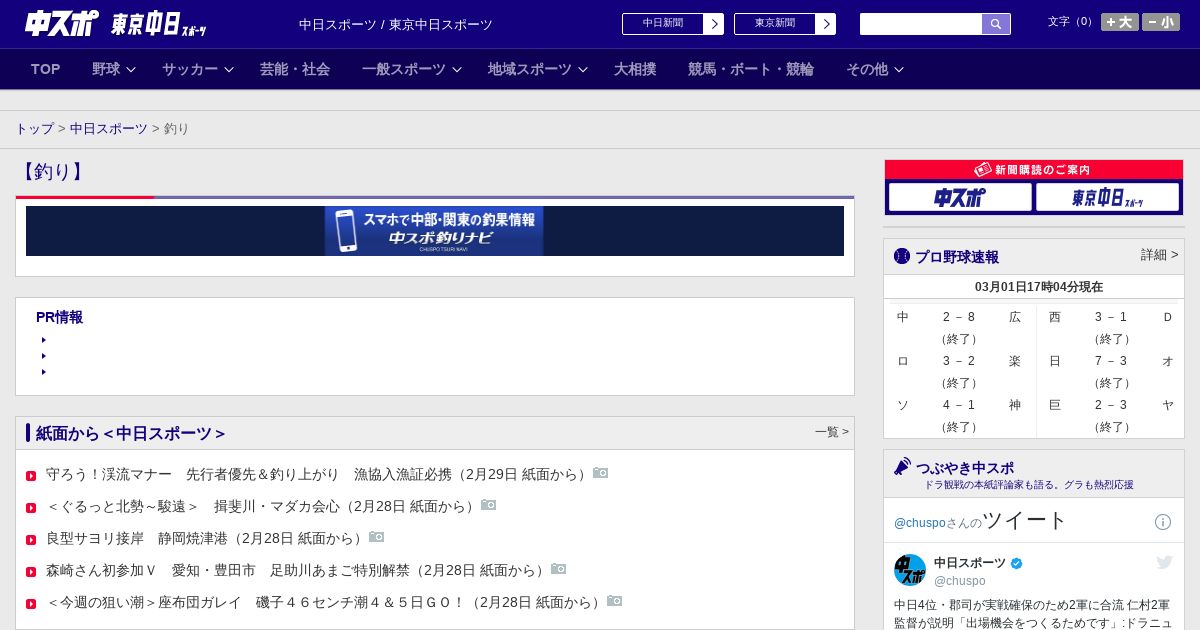Open the 中日スポーツ Twitter account name
Screen dimensions: 1200x630
pyautogui.click(x=970, y=563)
